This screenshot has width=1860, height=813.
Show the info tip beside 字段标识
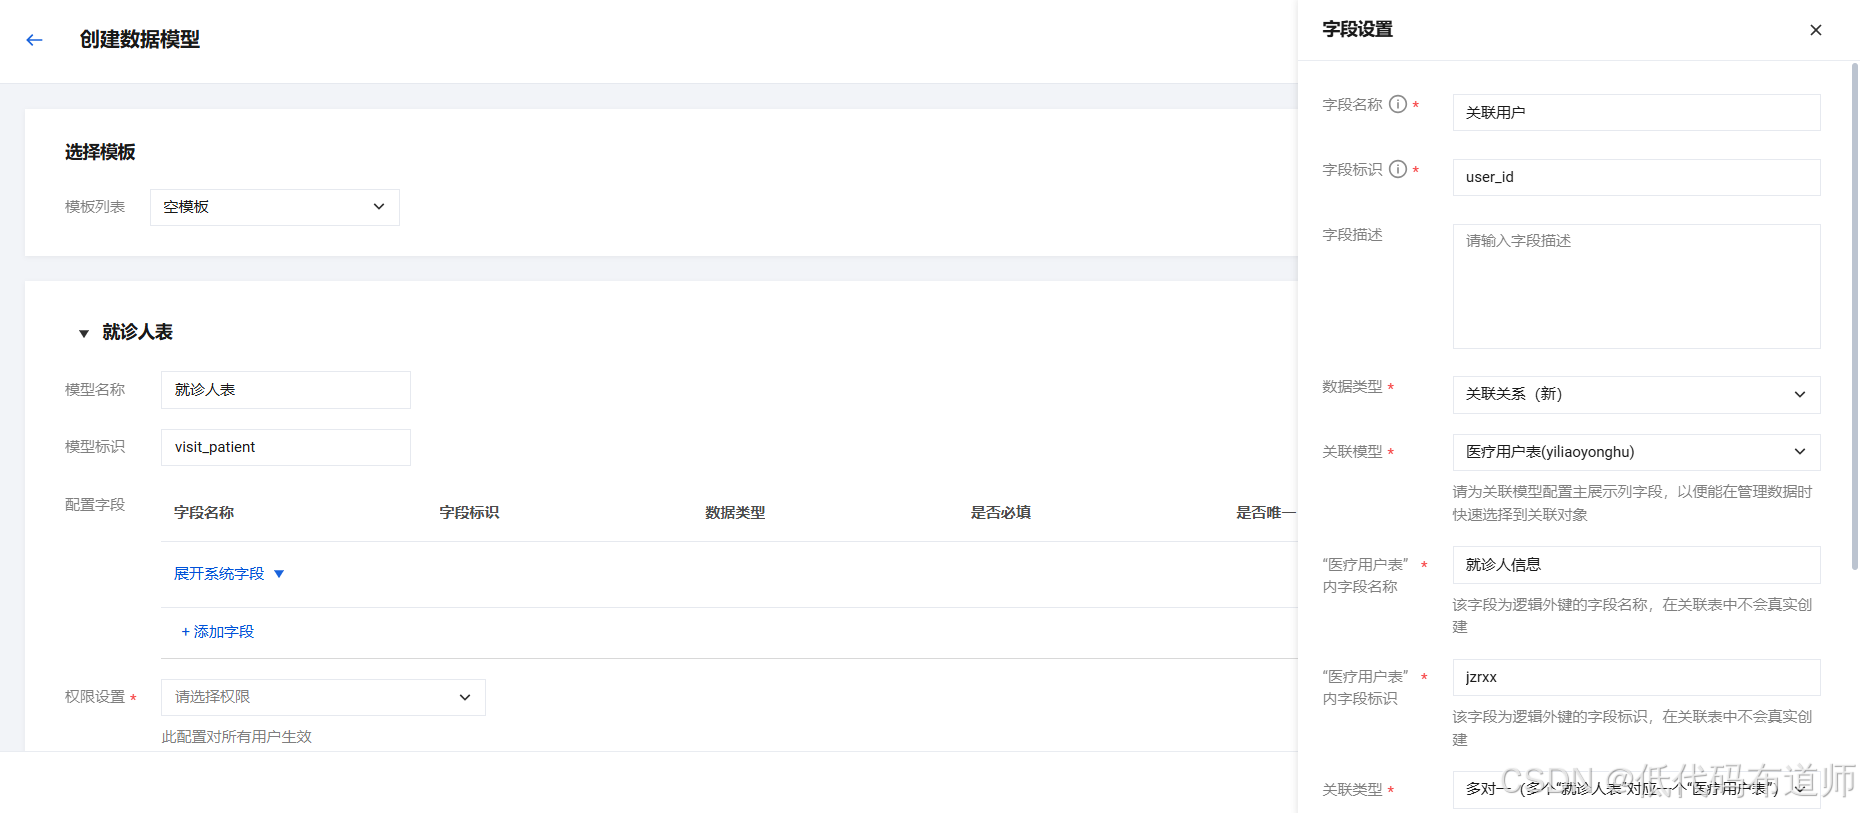pos(1398,169)
